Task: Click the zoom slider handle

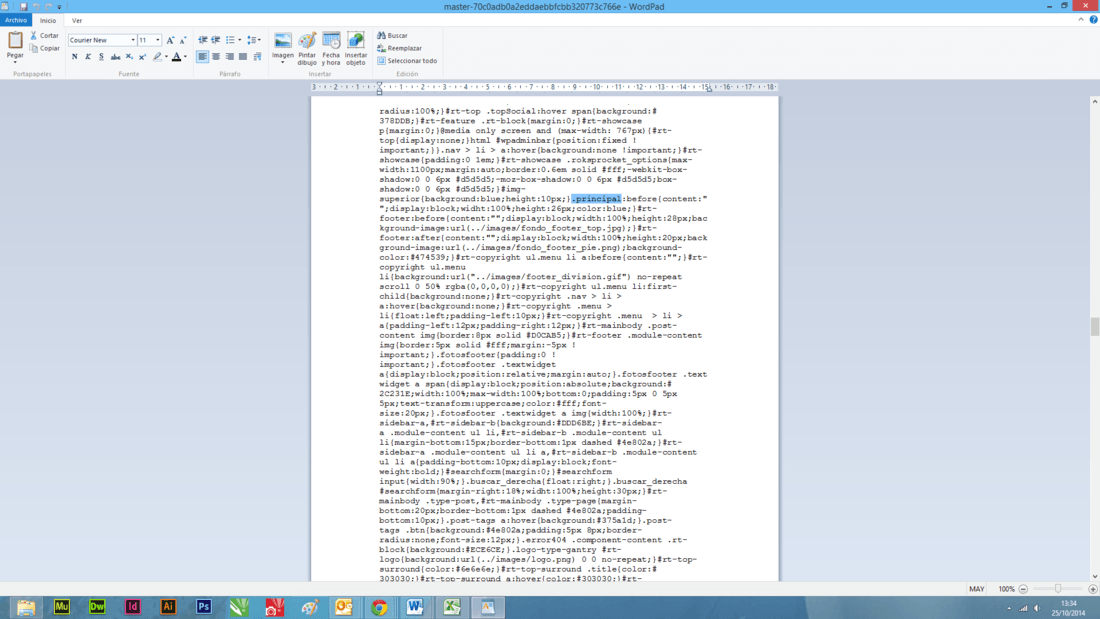Action: [1058, 589]
